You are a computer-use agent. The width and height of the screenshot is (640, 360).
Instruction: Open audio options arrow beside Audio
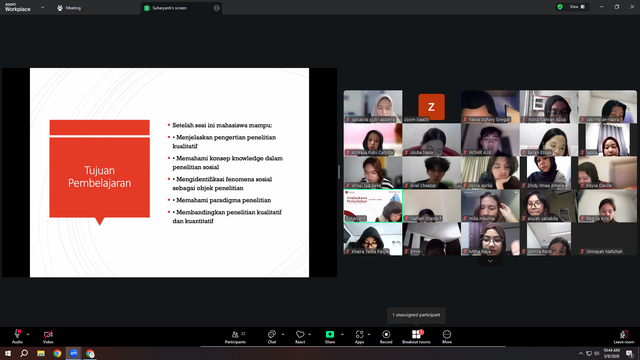point(28,334)
